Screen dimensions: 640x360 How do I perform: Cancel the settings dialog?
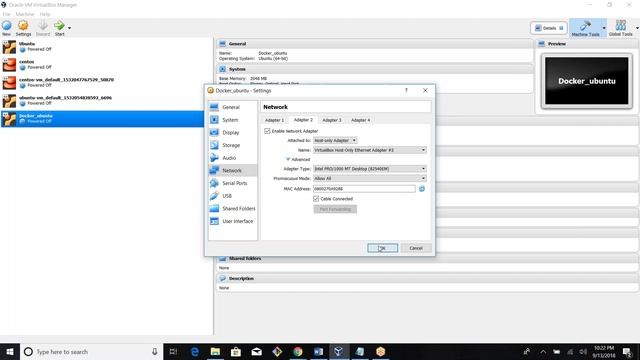416,248
